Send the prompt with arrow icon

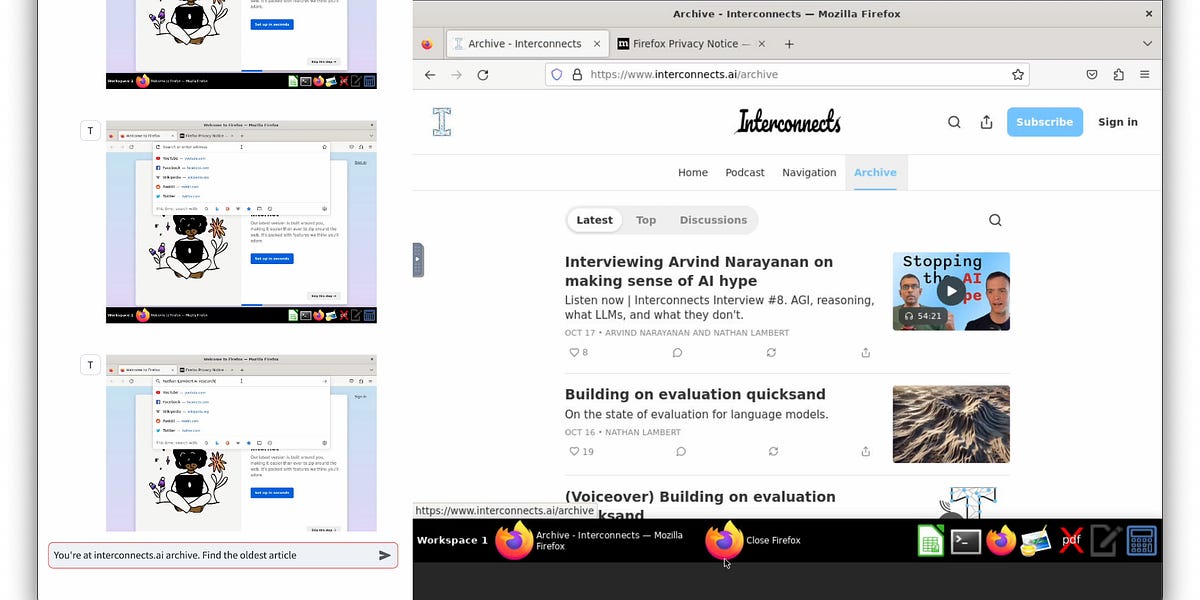pos(385,555)
